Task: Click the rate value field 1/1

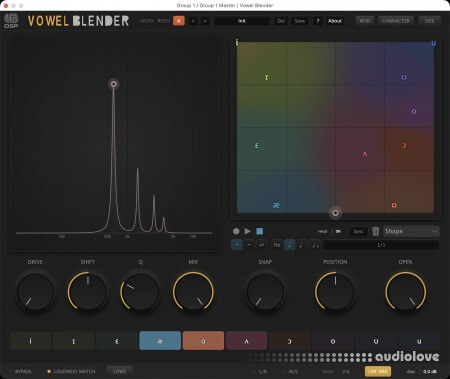Action: pos(381,245)
